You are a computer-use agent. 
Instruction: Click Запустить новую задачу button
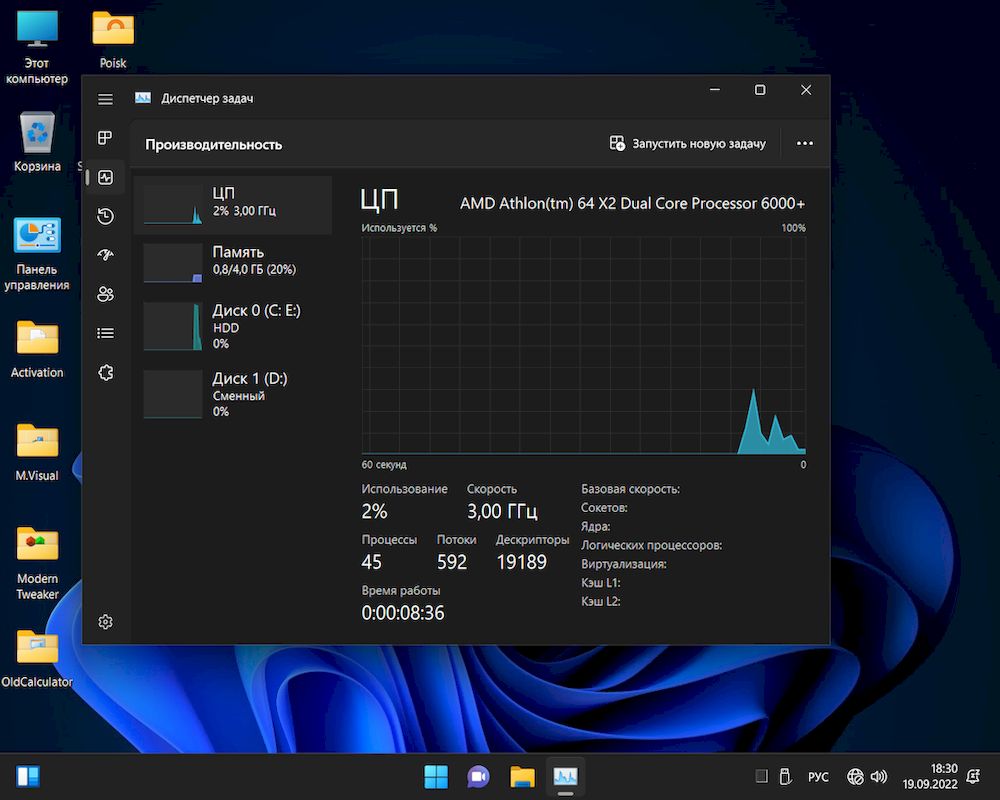pyautogui.click(x=688, y=144)
